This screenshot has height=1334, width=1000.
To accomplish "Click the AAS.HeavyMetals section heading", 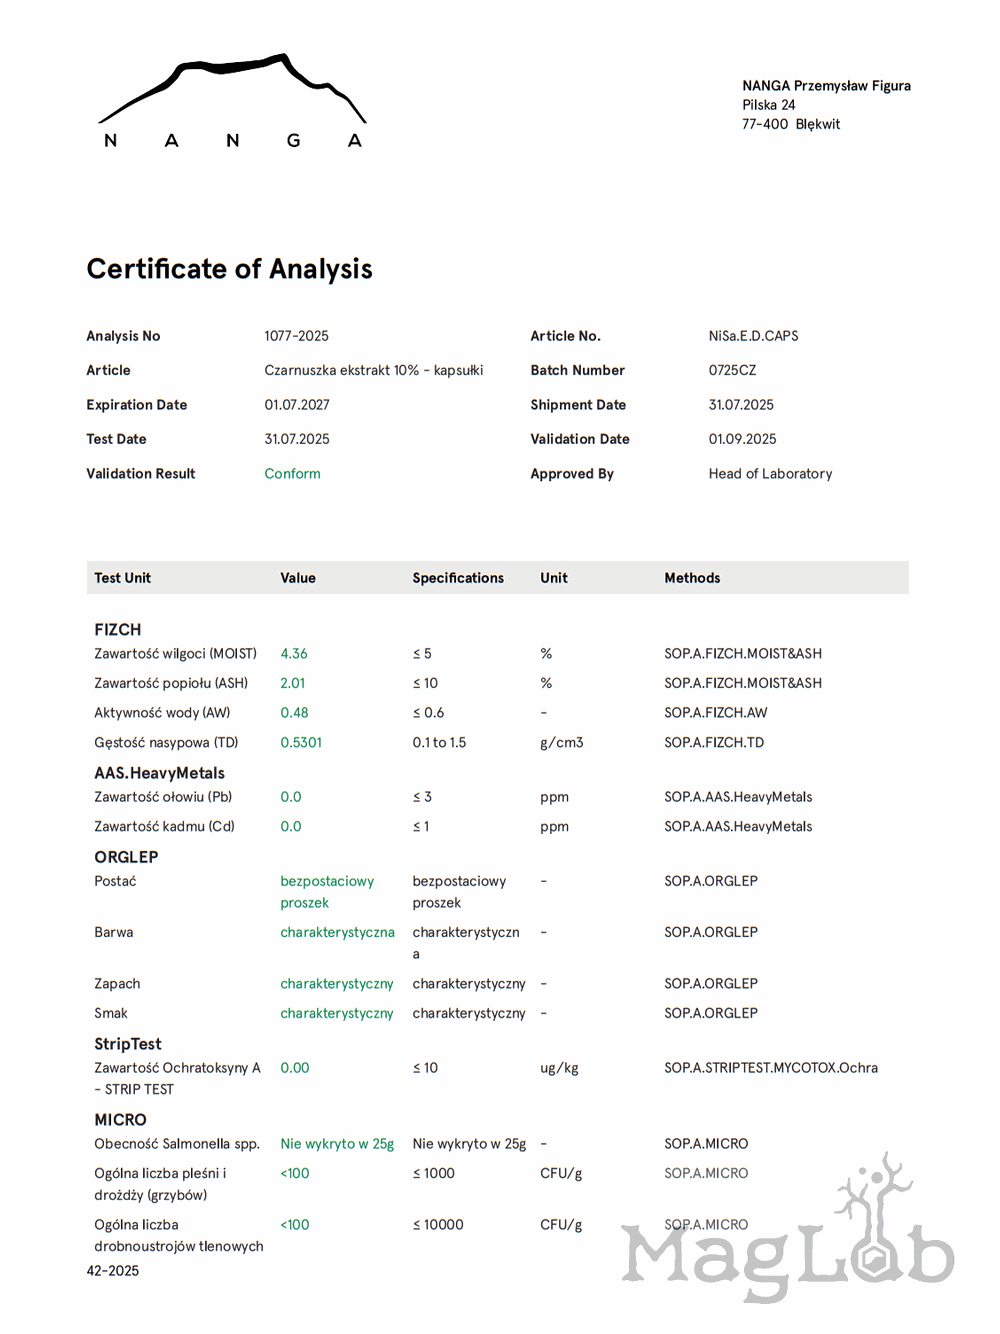I will click(159, 773).
